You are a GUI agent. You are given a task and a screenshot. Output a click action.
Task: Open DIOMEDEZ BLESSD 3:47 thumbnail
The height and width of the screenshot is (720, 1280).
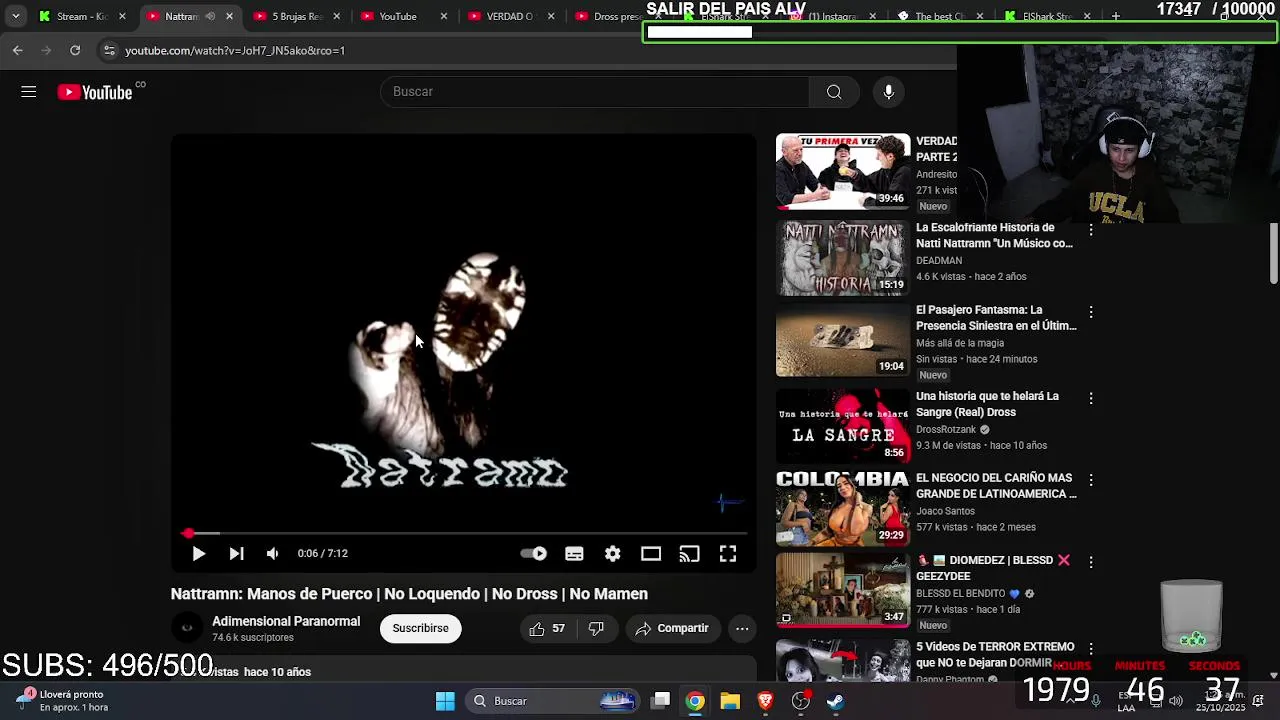pyautogui.click(x=843, y=590)
